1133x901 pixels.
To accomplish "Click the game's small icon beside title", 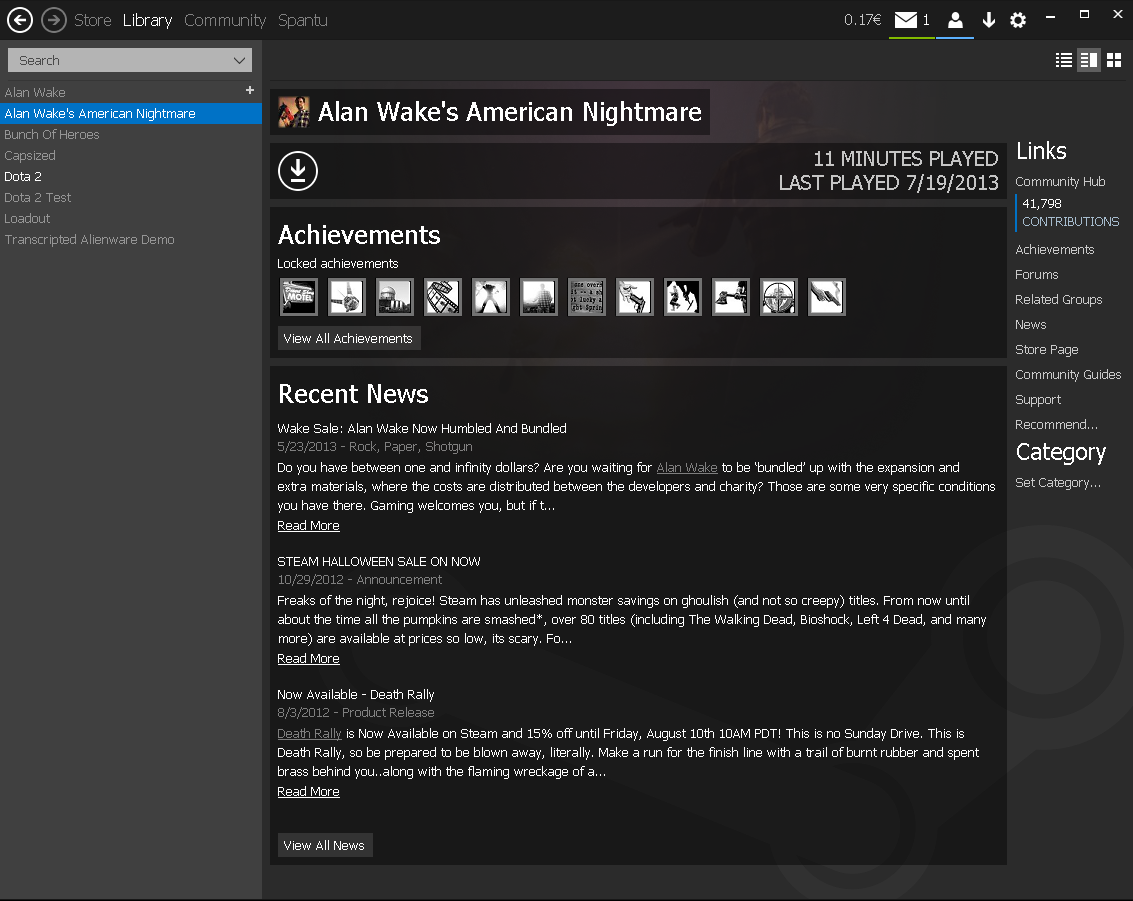I will (x=294, y=112).
